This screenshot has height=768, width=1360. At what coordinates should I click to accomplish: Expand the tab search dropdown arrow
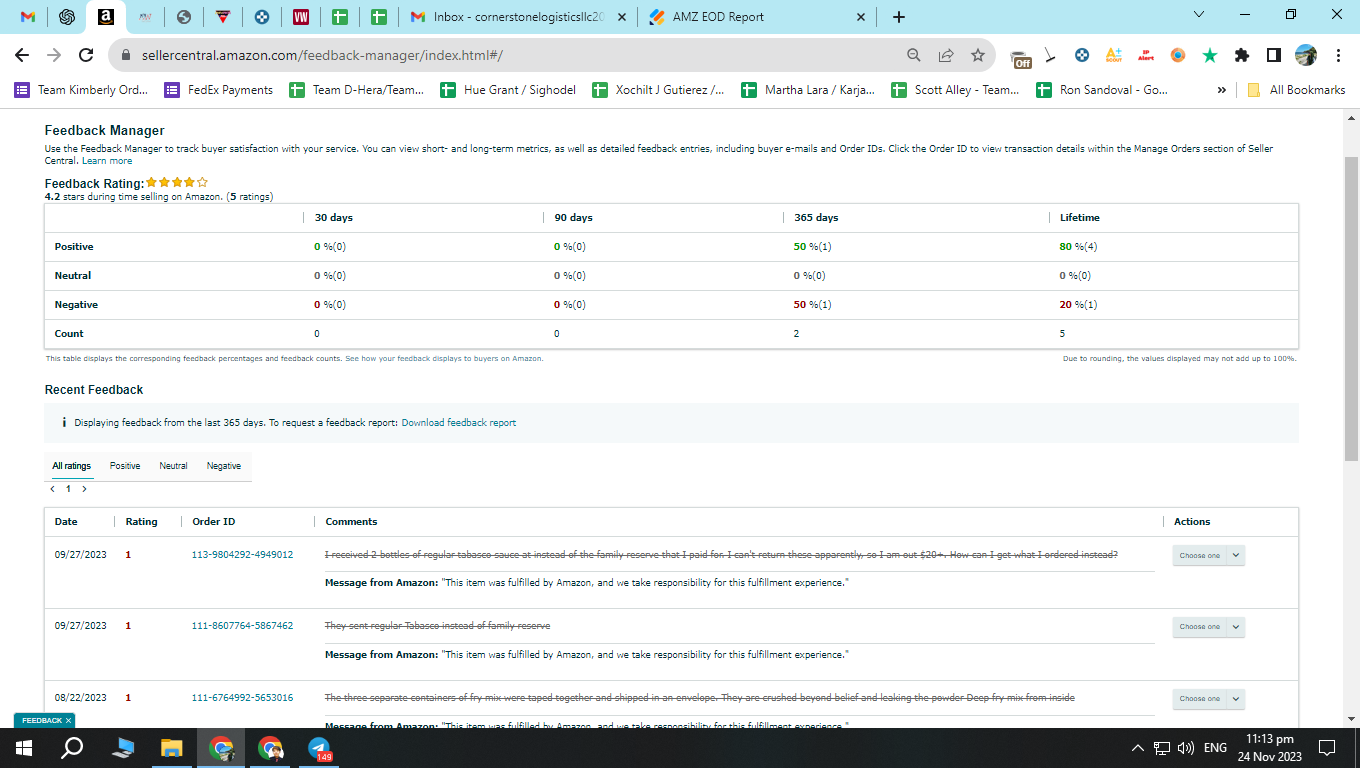1200,15
